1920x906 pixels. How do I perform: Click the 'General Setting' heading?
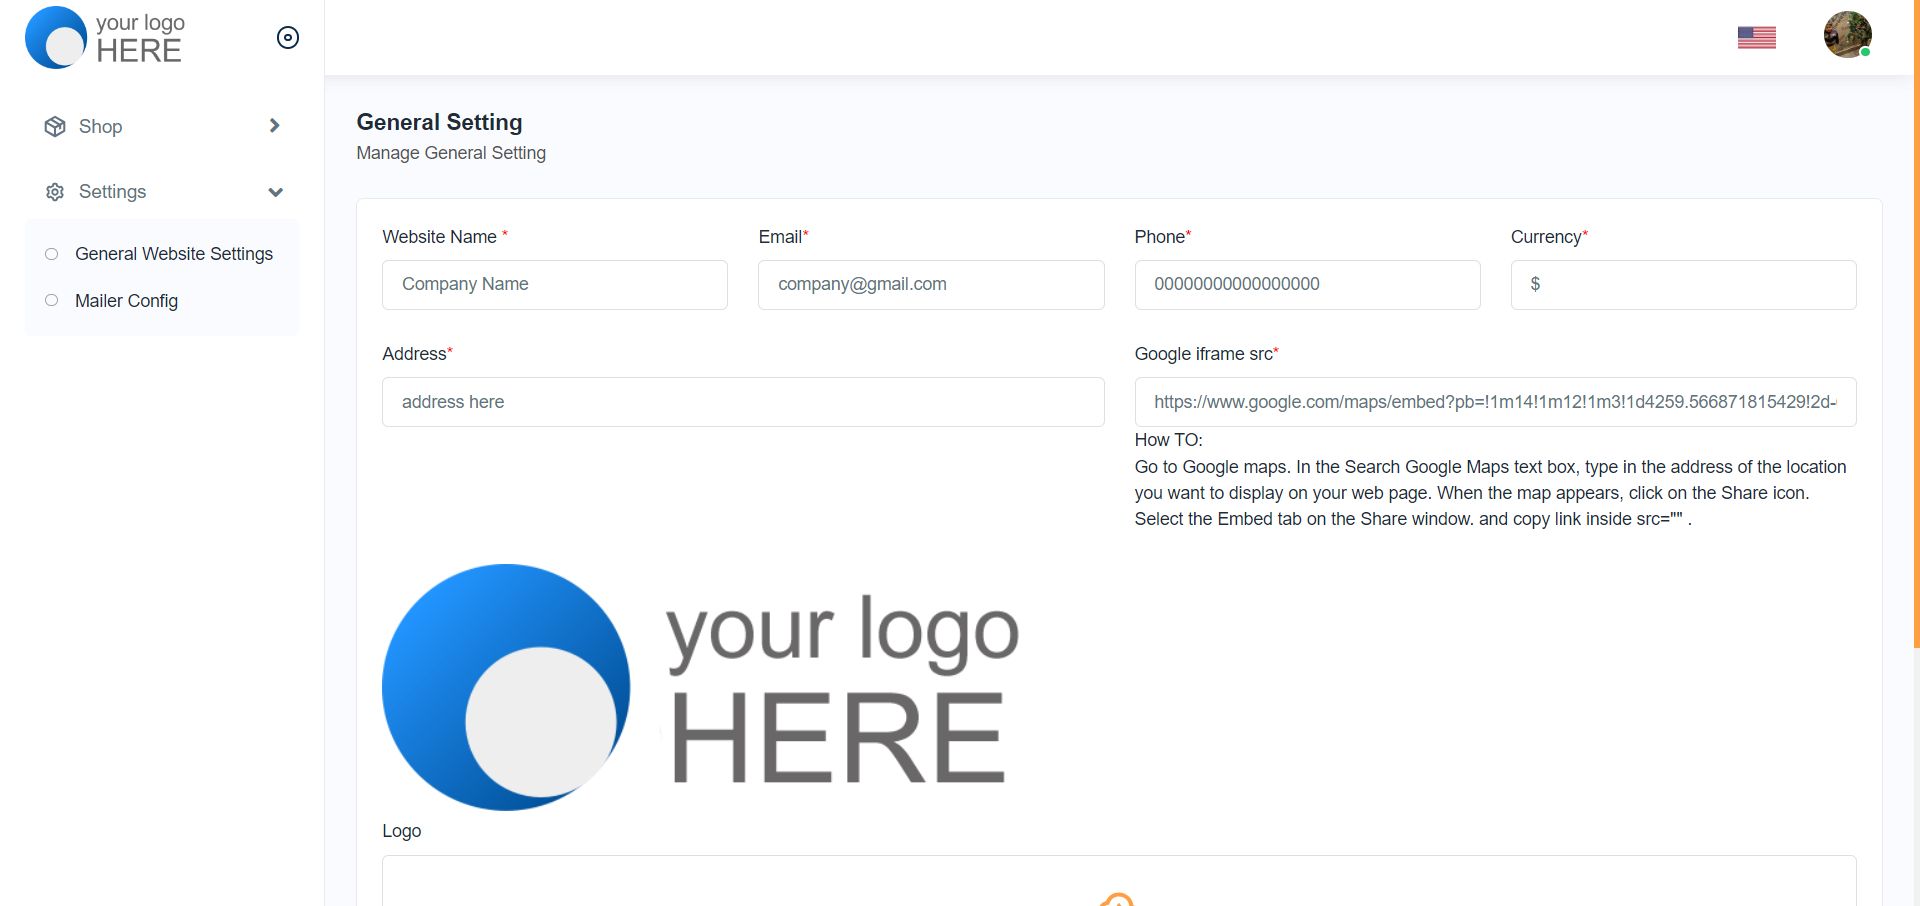click(x=439, y=122)
